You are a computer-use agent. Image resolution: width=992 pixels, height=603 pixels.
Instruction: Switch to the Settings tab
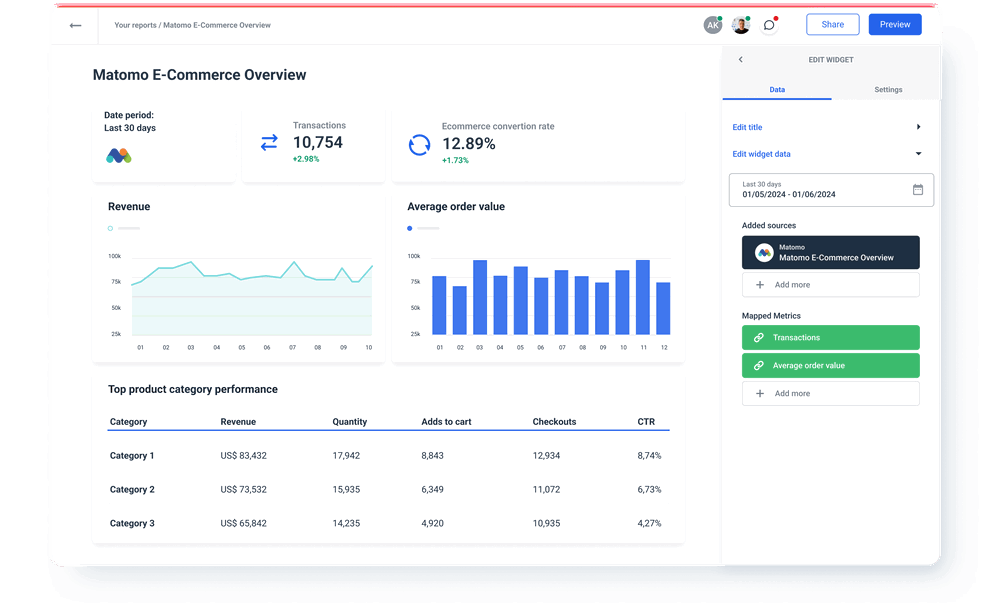point(888,89)
